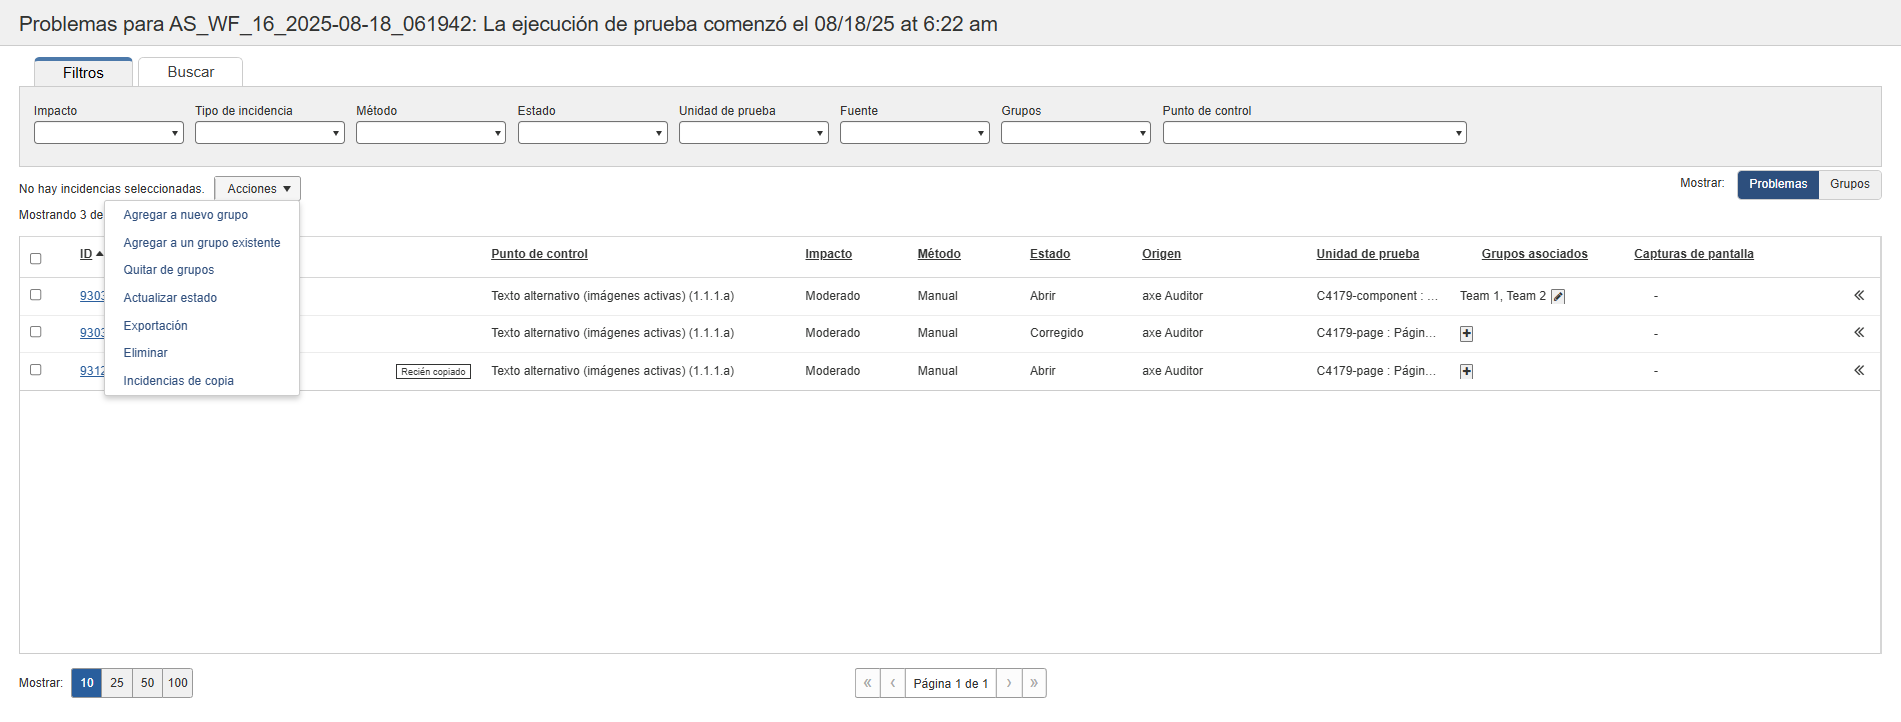The image size is (1901, 722).
Task: Click the edit groups pencil icon for Team 1, Team 2
Action: 1558,296
